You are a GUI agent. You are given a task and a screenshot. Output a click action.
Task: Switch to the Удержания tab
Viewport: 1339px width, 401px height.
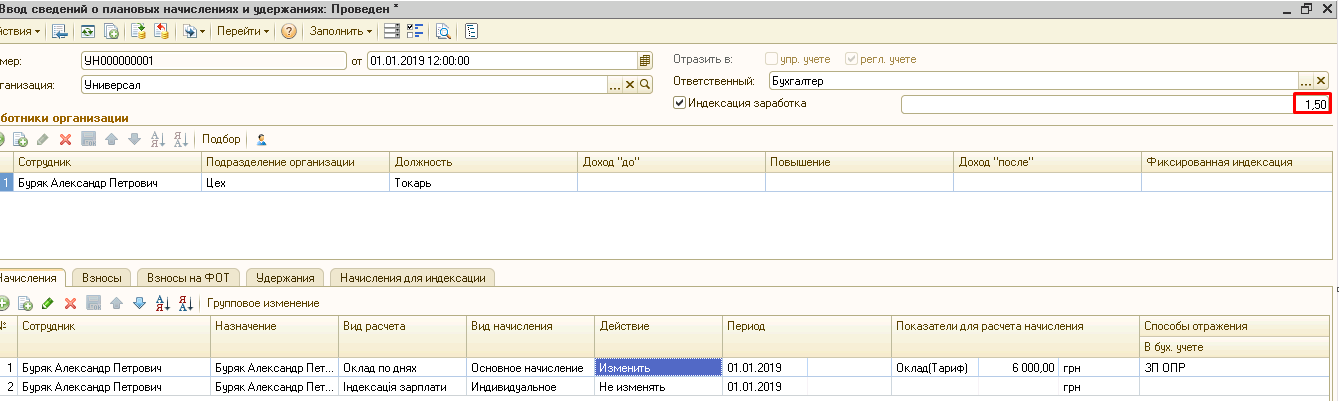tap(286, 278)
